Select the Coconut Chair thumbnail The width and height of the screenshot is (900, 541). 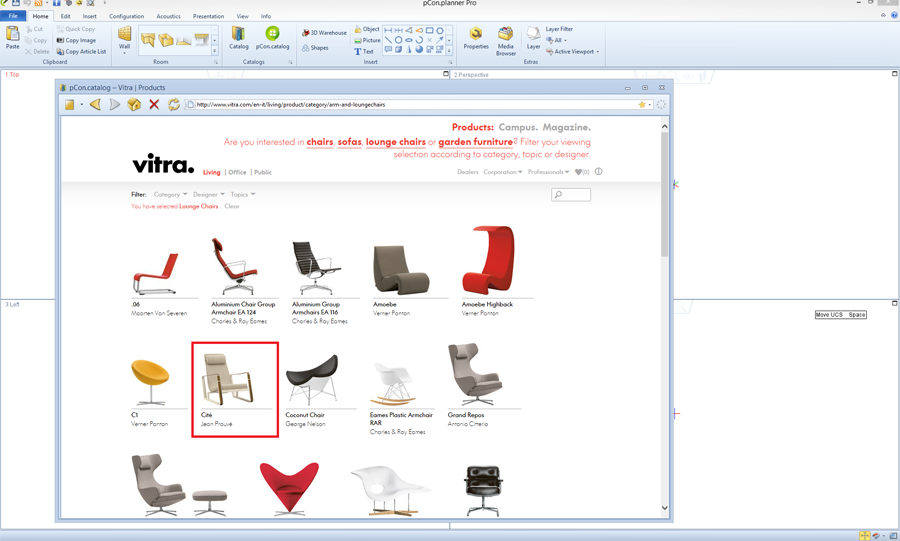[312, 380]
